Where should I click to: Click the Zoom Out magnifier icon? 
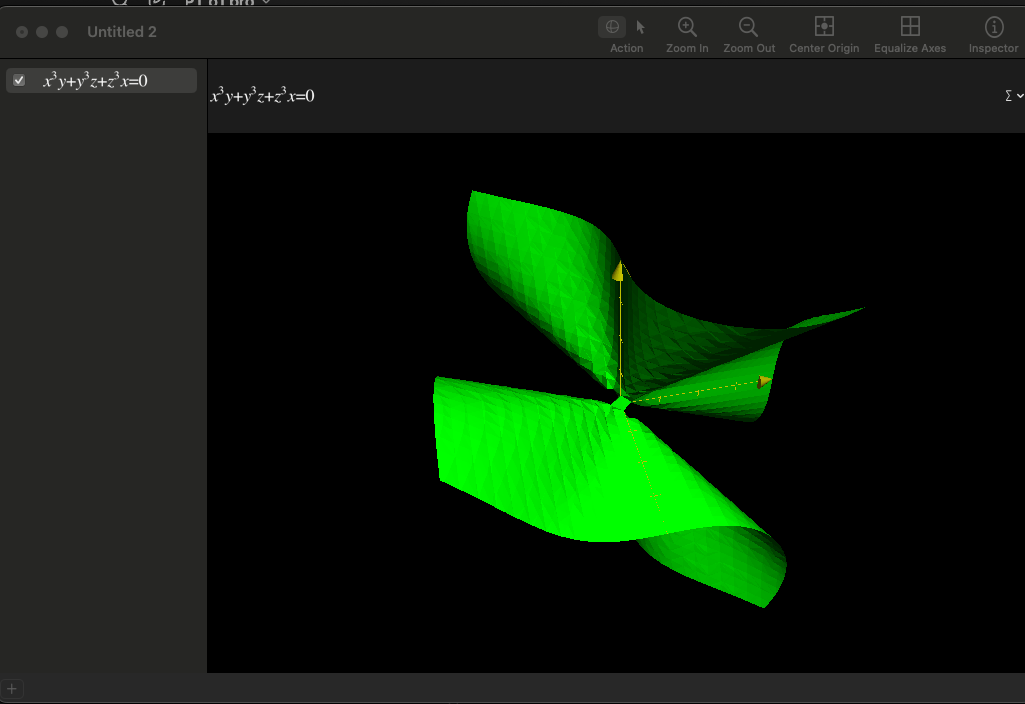click(x=748, y=27)
